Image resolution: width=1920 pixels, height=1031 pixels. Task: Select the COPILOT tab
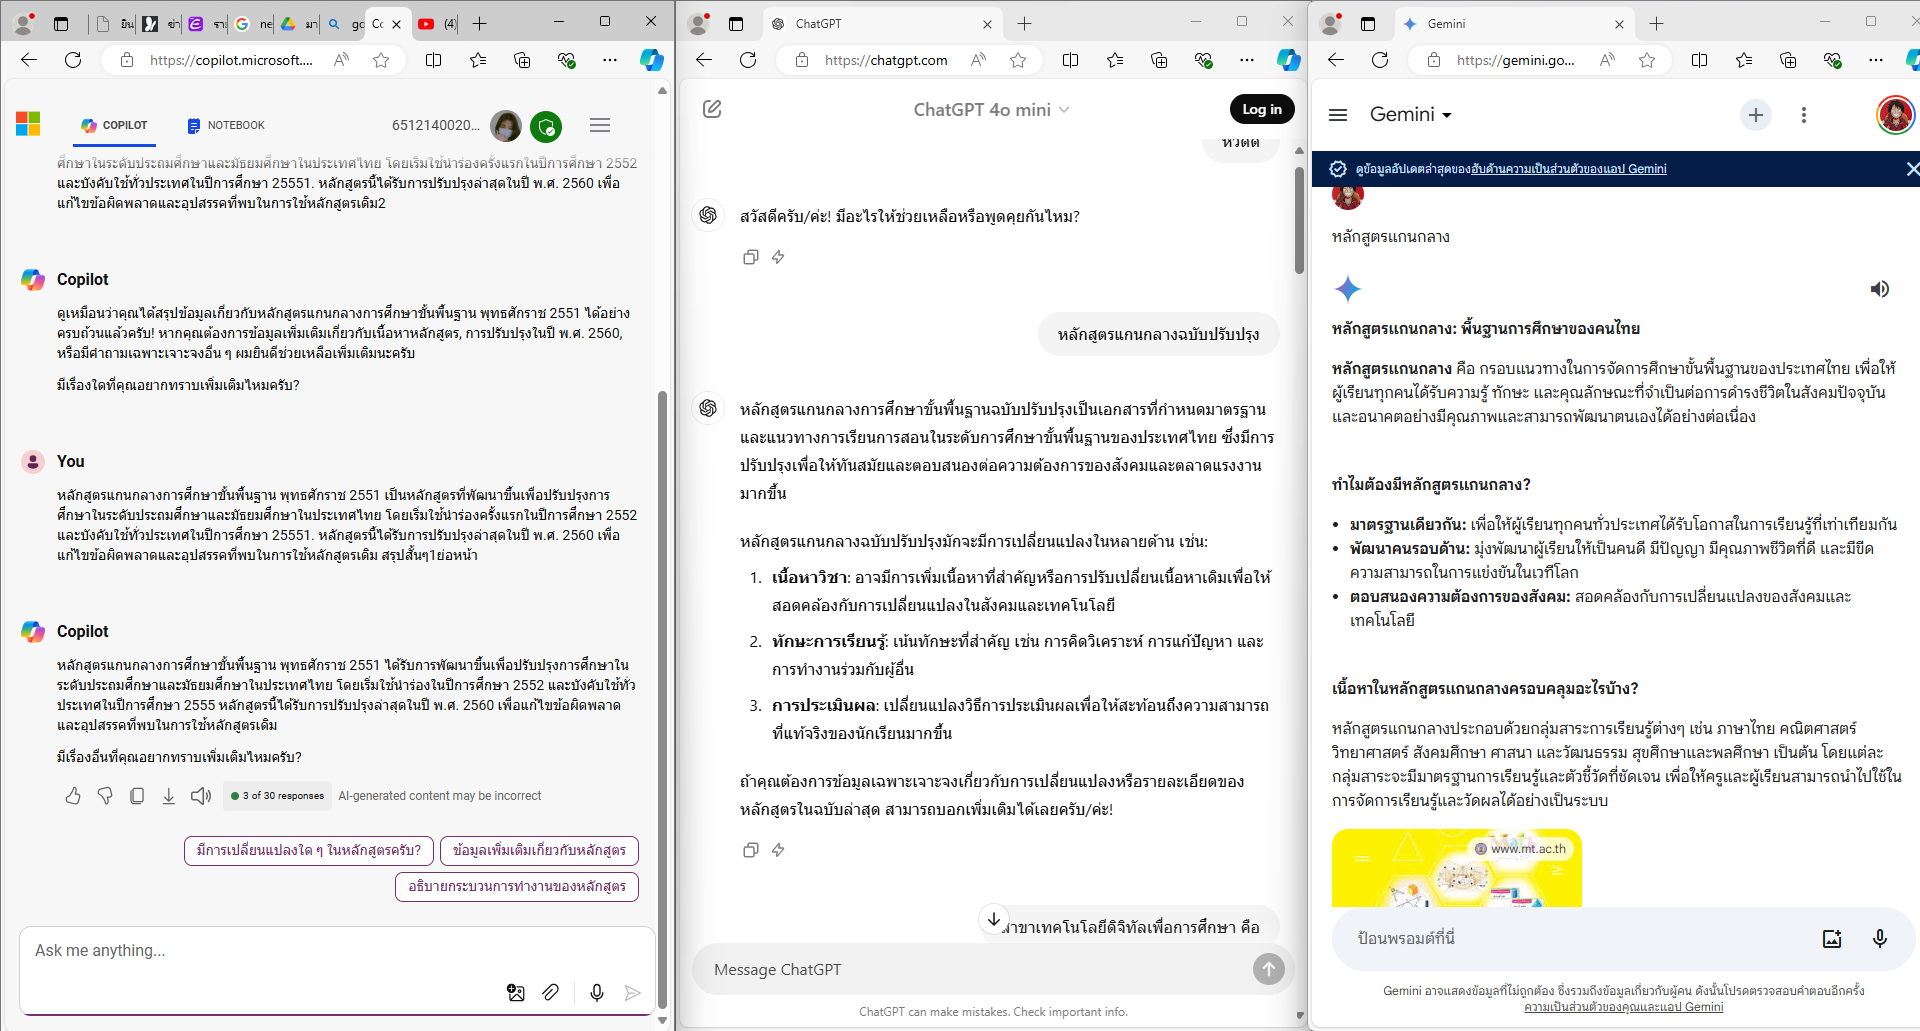click(114, 125)
